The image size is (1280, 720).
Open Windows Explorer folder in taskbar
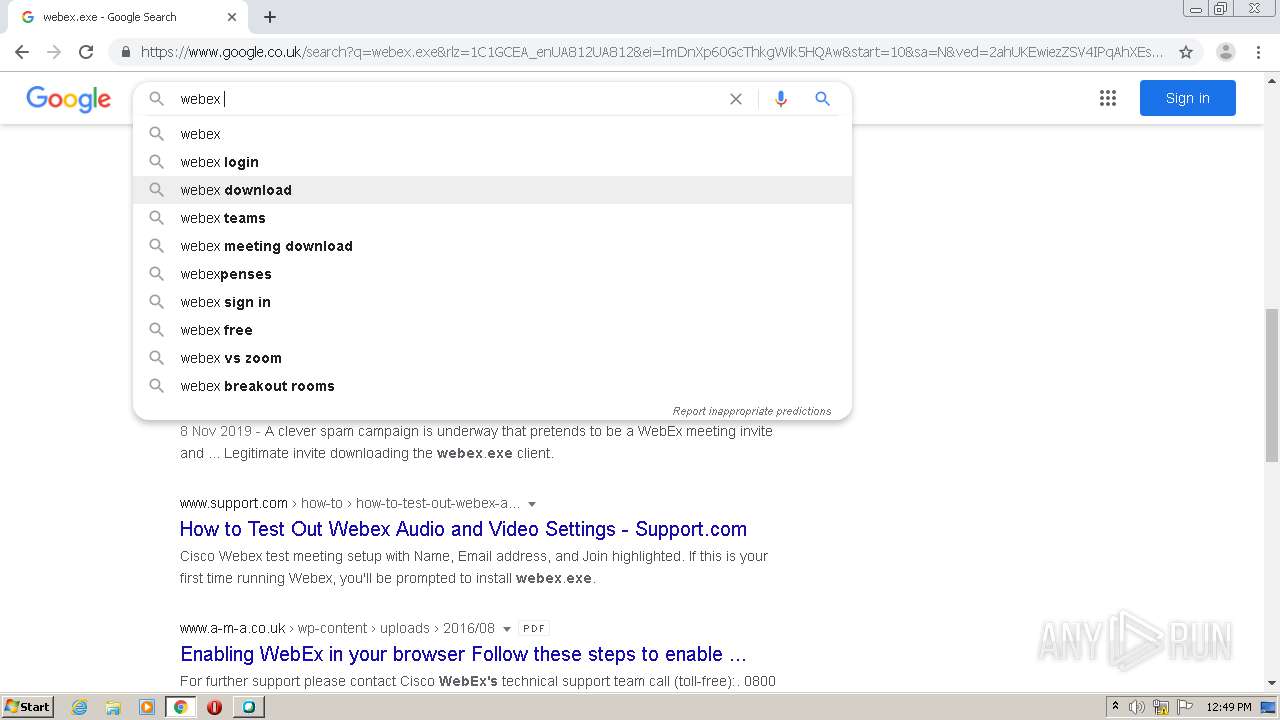coord(113,707)
